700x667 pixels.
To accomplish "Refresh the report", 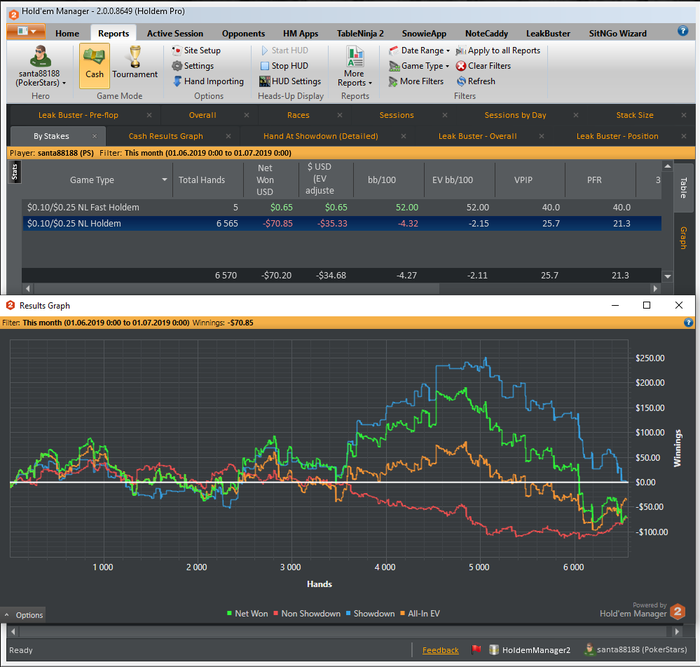I will (476, 81).
